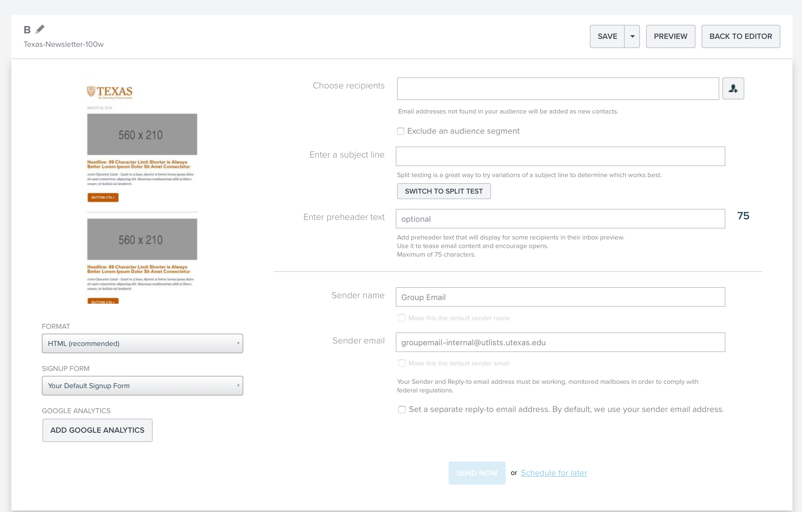Image resolution: width=802 pixels, height=512 pixels.
Task: Open the SIGNUP FORM dropdown
Action: [142, 386]
